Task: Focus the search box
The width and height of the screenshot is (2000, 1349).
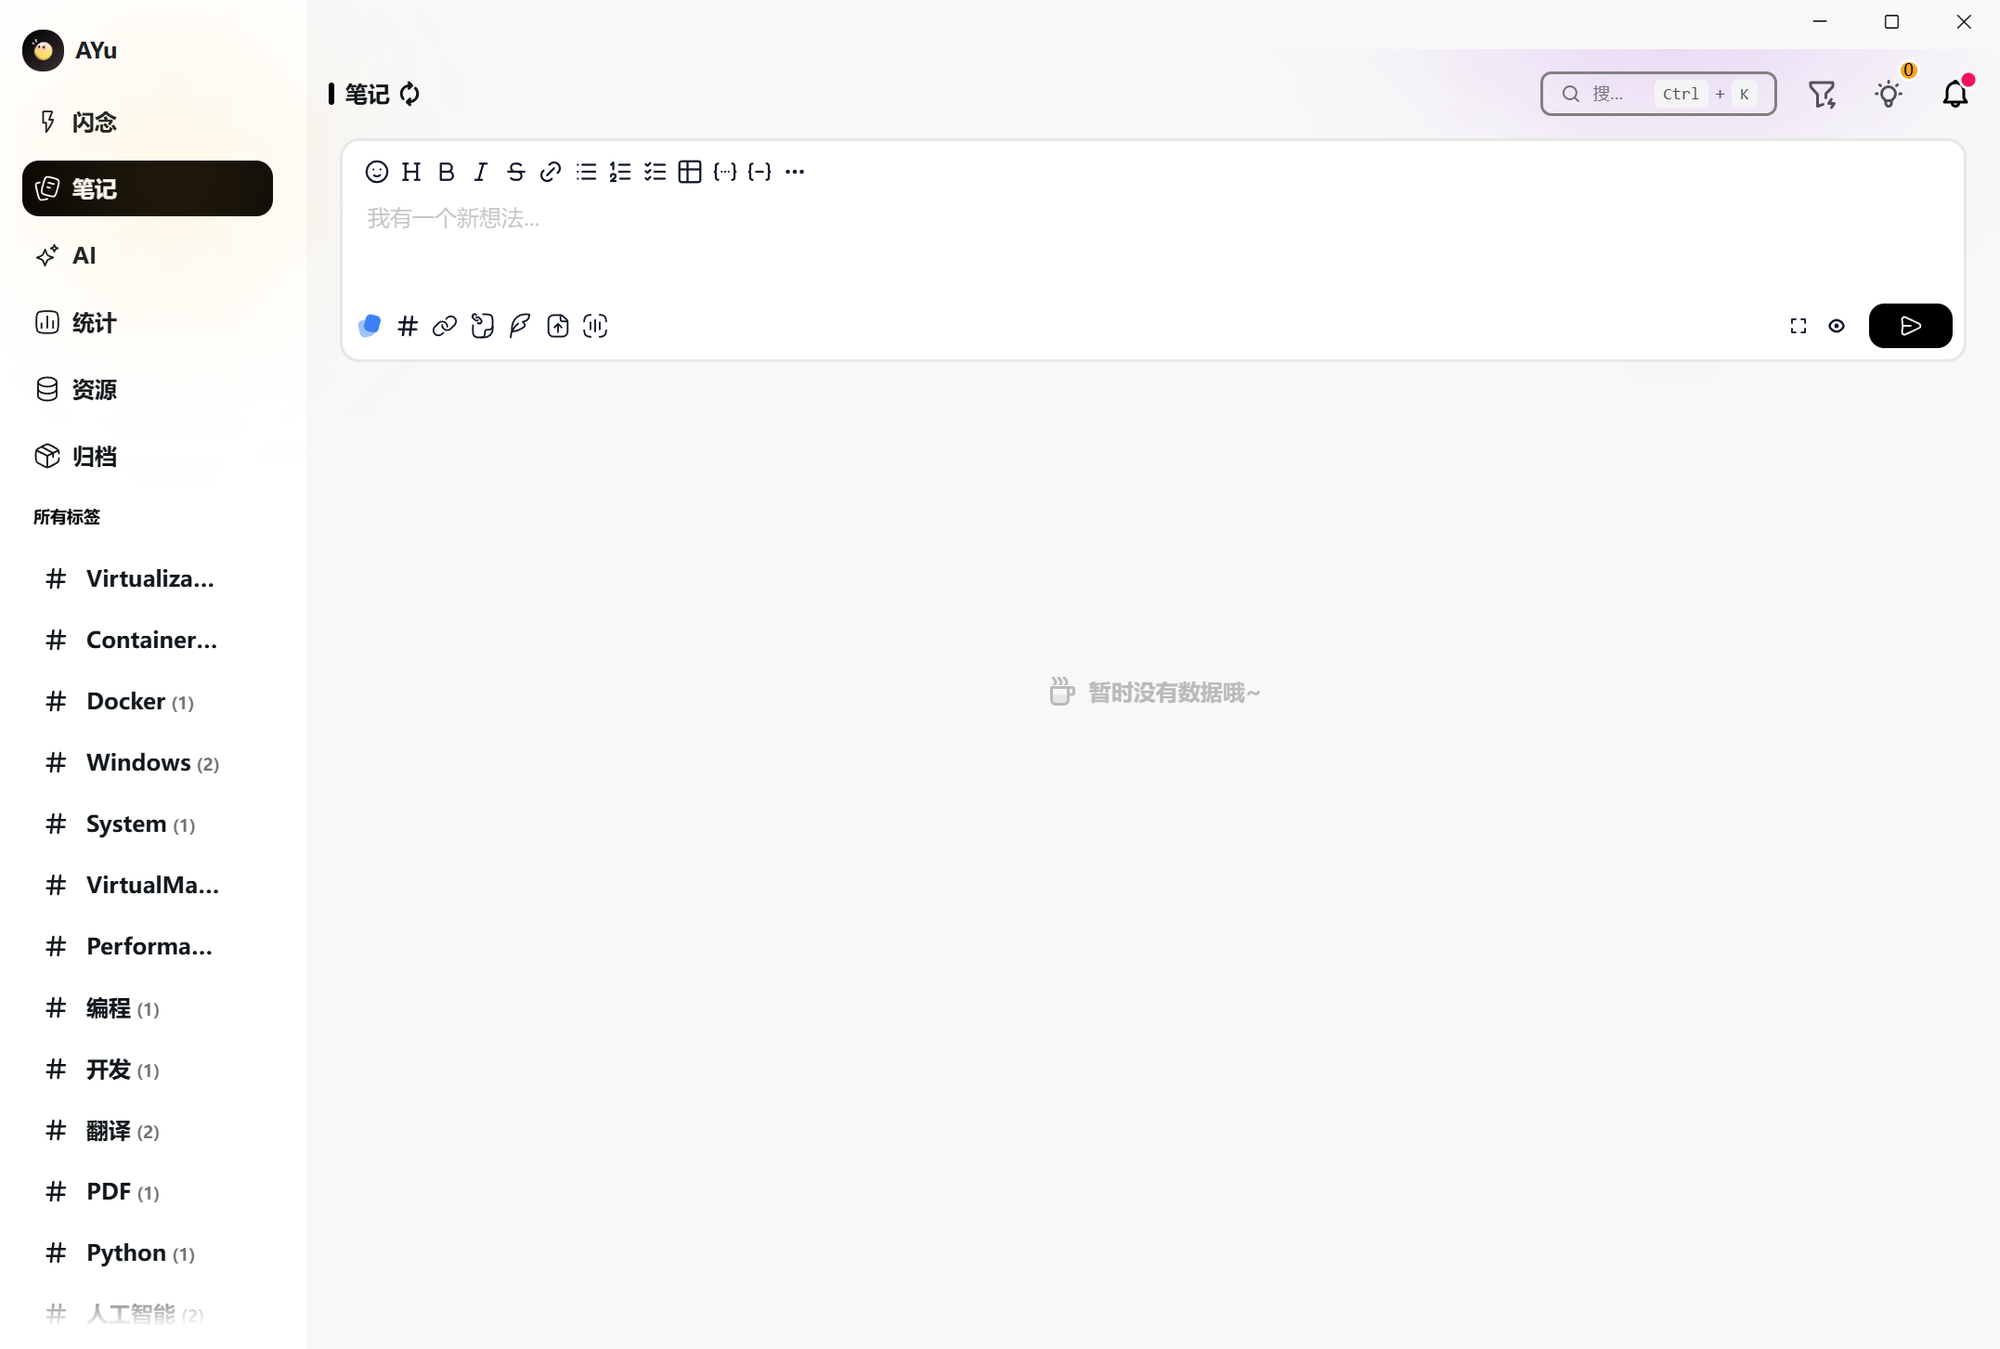Action: click(1658, 94)
